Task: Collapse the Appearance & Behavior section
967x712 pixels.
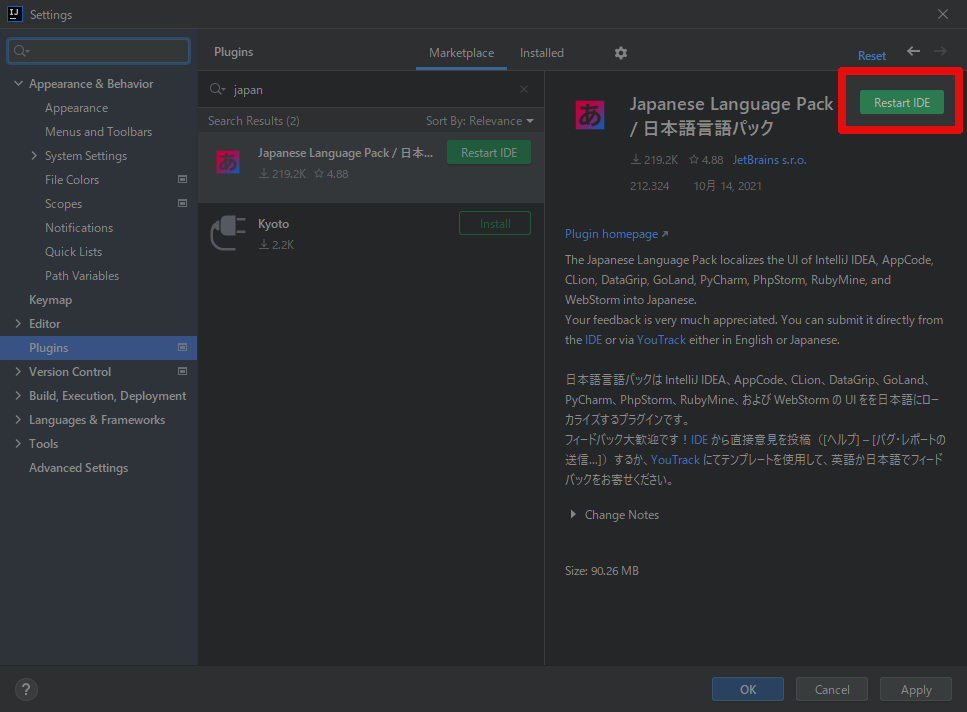Action: (18, 83)
